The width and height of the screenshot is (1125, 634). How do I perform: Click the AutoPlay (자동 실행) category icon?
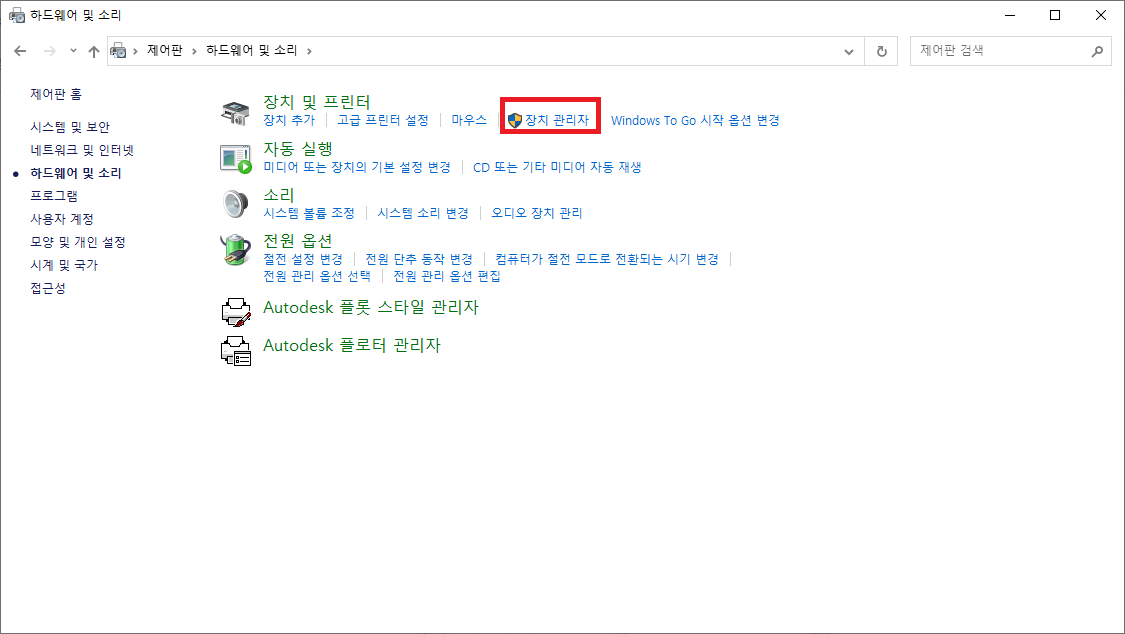[x=235, y=159]
